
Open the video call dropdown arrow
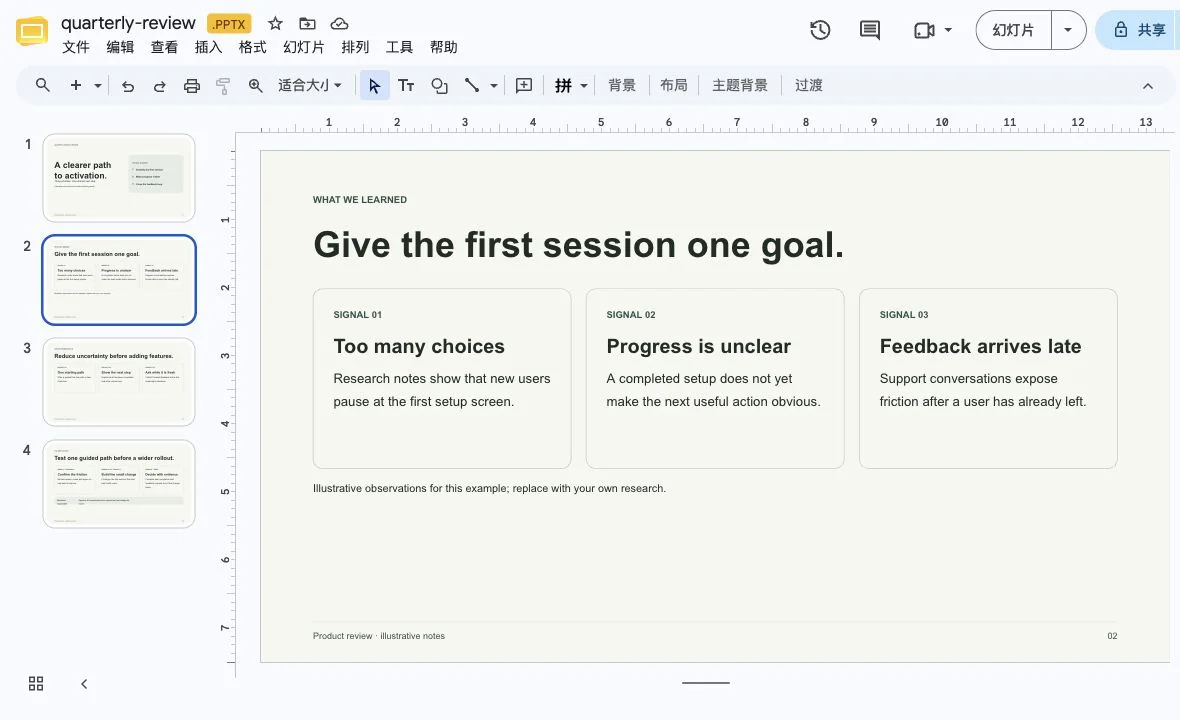(948, 30)
